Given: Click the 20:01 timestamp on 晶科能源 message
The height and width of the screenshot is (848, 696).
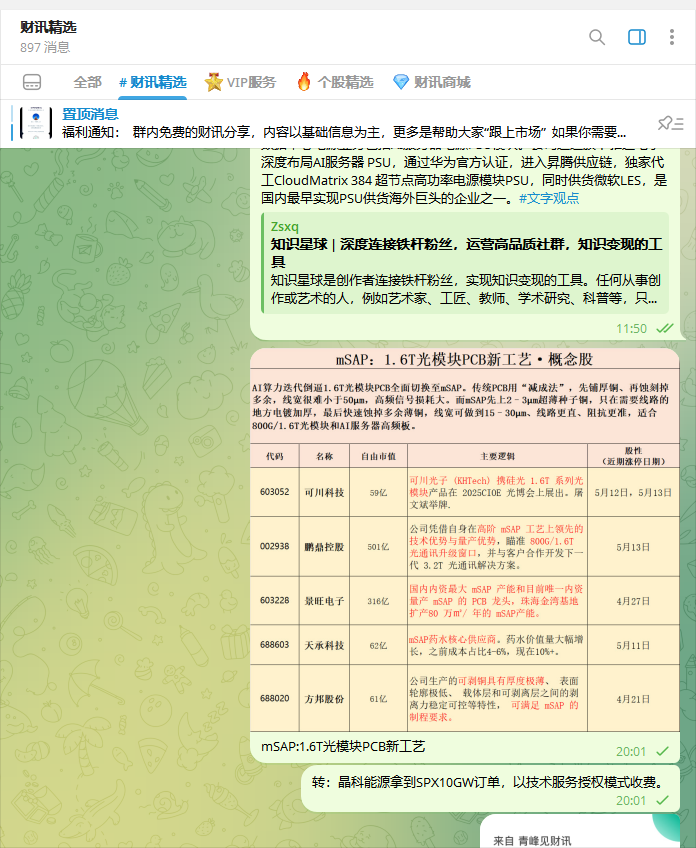Looking at the screenshot, I should [x=631, y=800].
